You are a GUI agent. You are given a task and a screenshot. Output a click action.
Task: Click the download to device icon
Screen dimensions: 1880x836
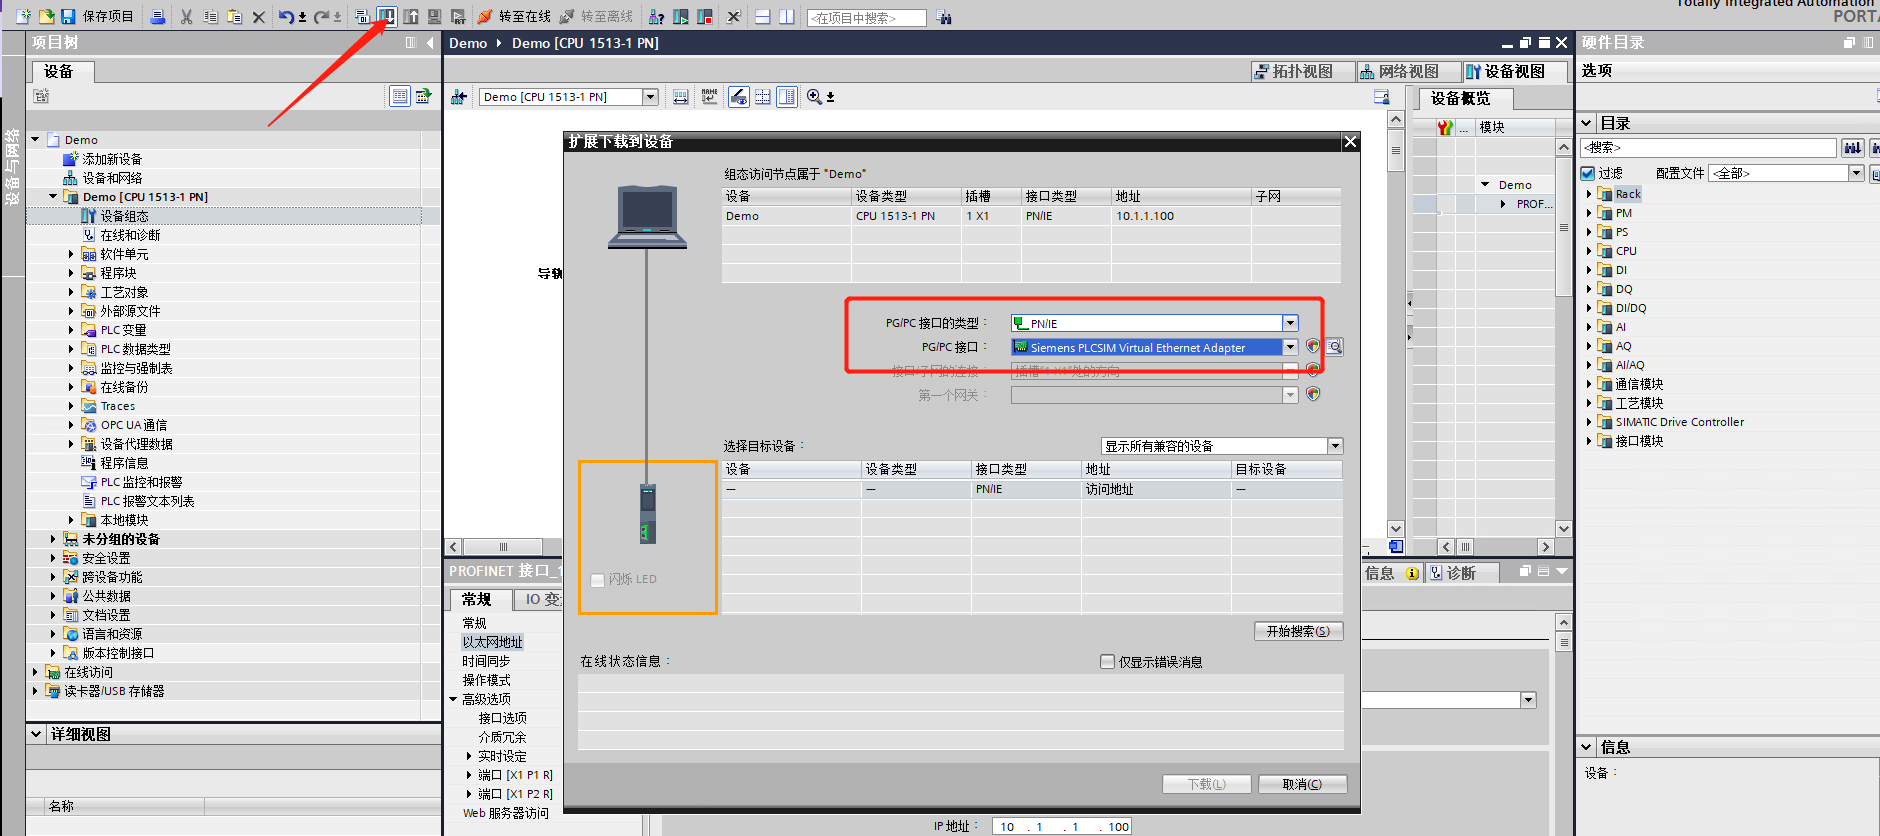(x=387, y=17)
